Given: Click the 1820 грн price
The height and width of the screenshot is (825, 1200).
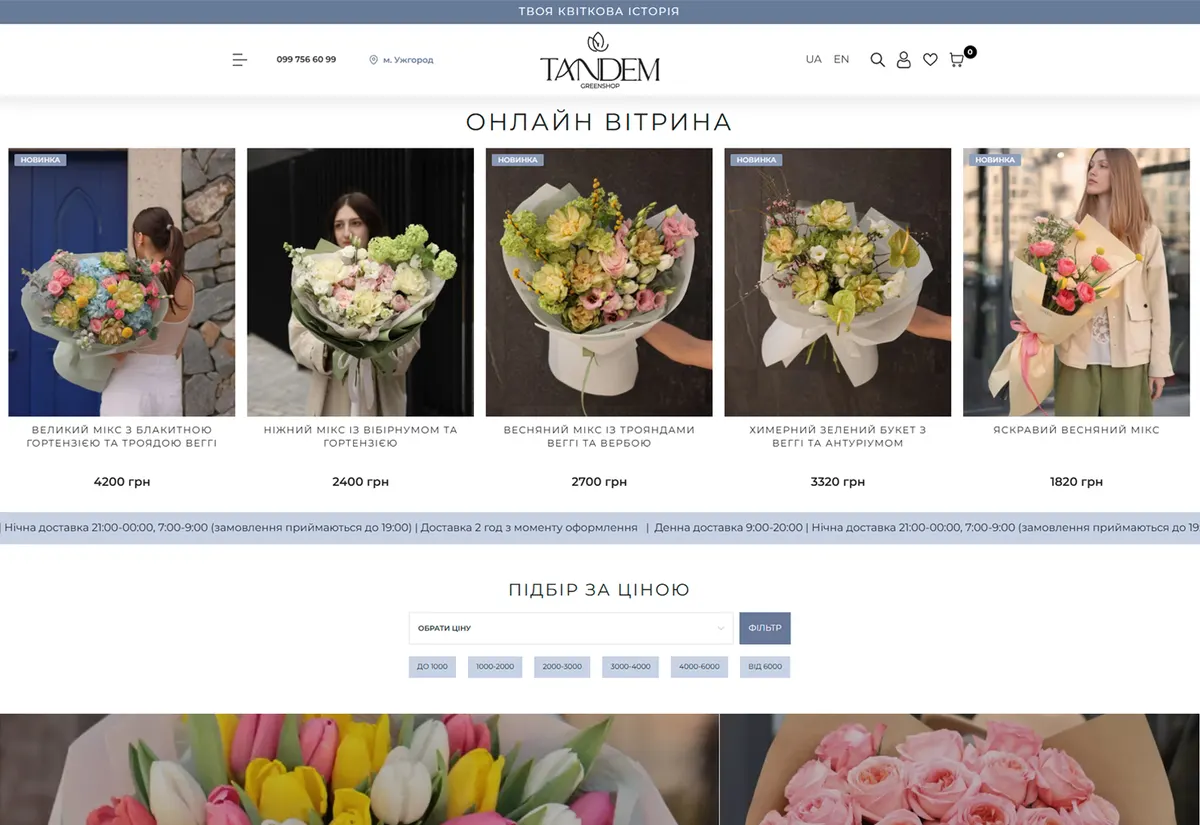Looking at the screenshot, I should point(1076,482).
